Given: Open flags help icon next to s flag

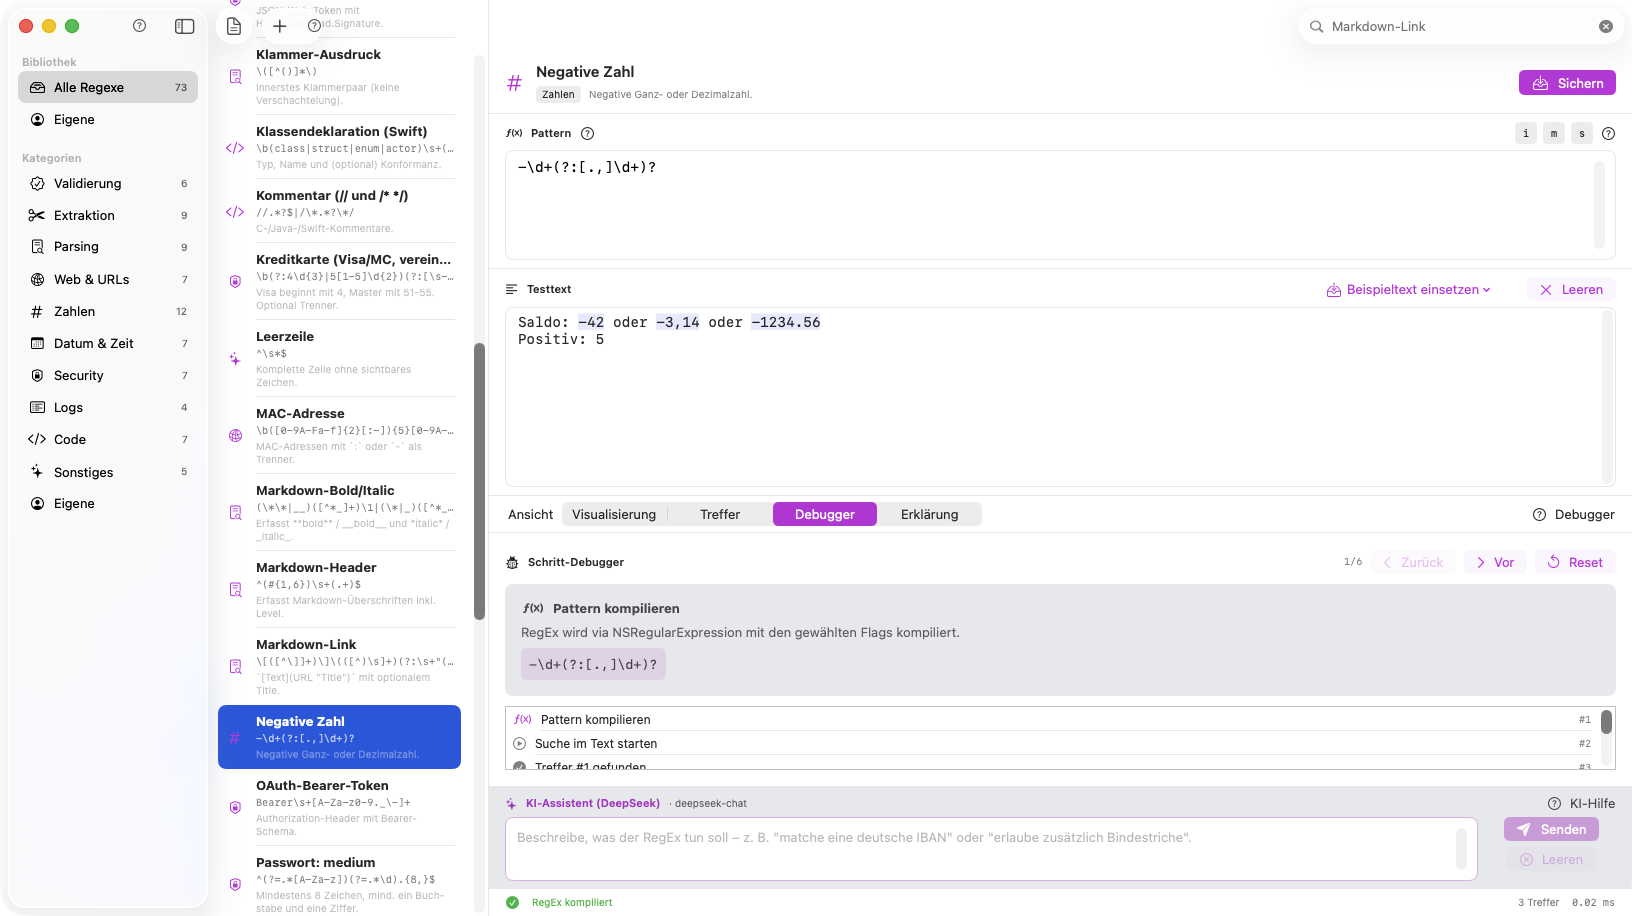Looking at the screenshot, I should [1608, 134].
